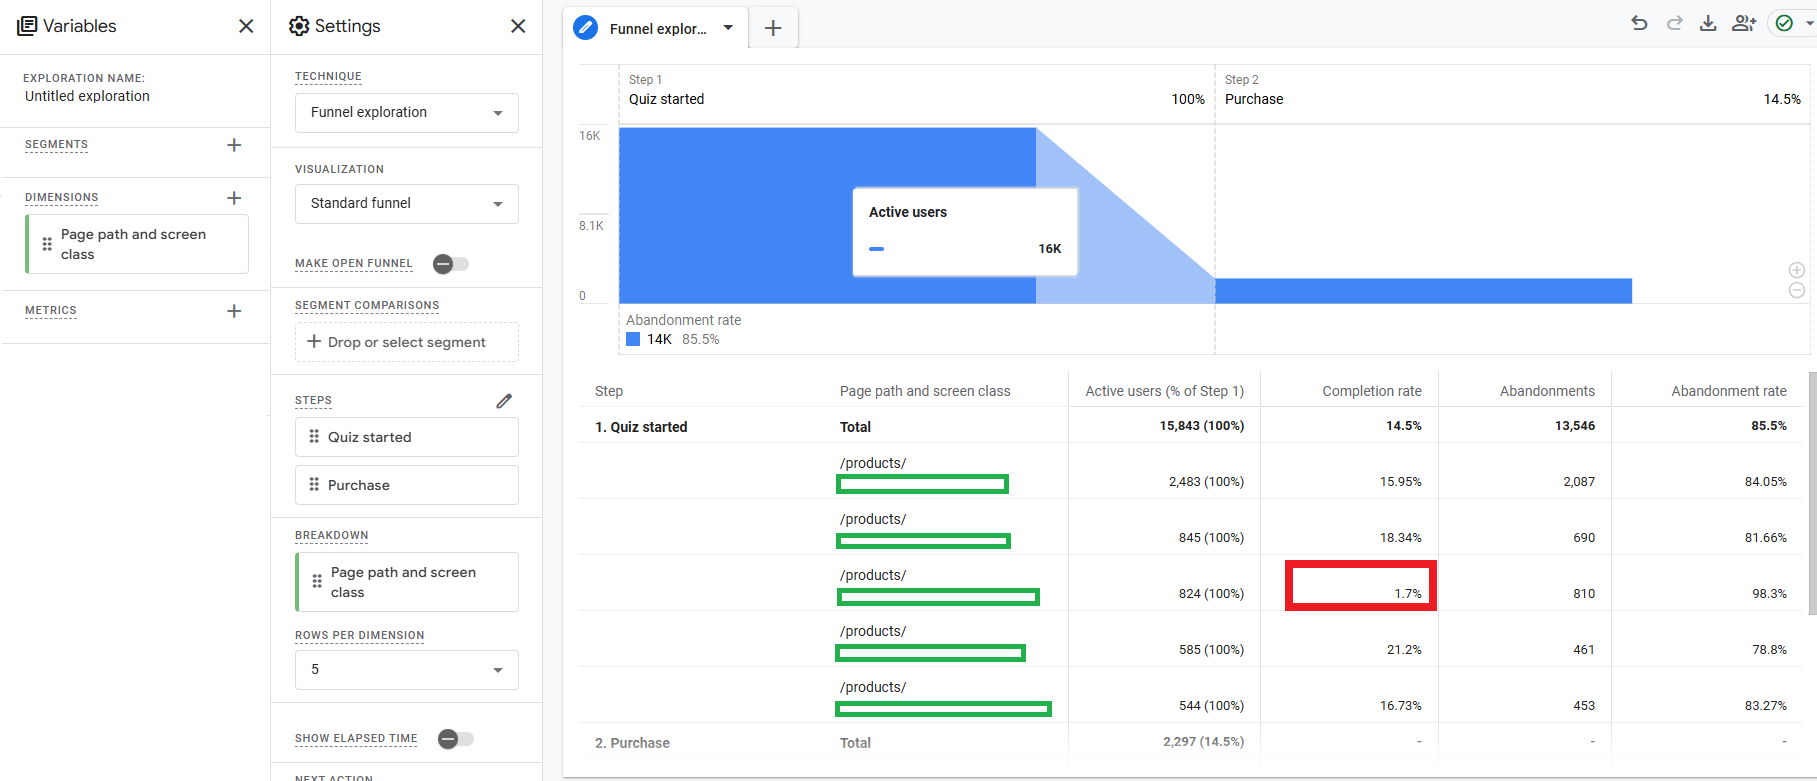Screen dimensions: 1817x781
Task: Grab the Quiz started step drag handle
Action: 314,437
